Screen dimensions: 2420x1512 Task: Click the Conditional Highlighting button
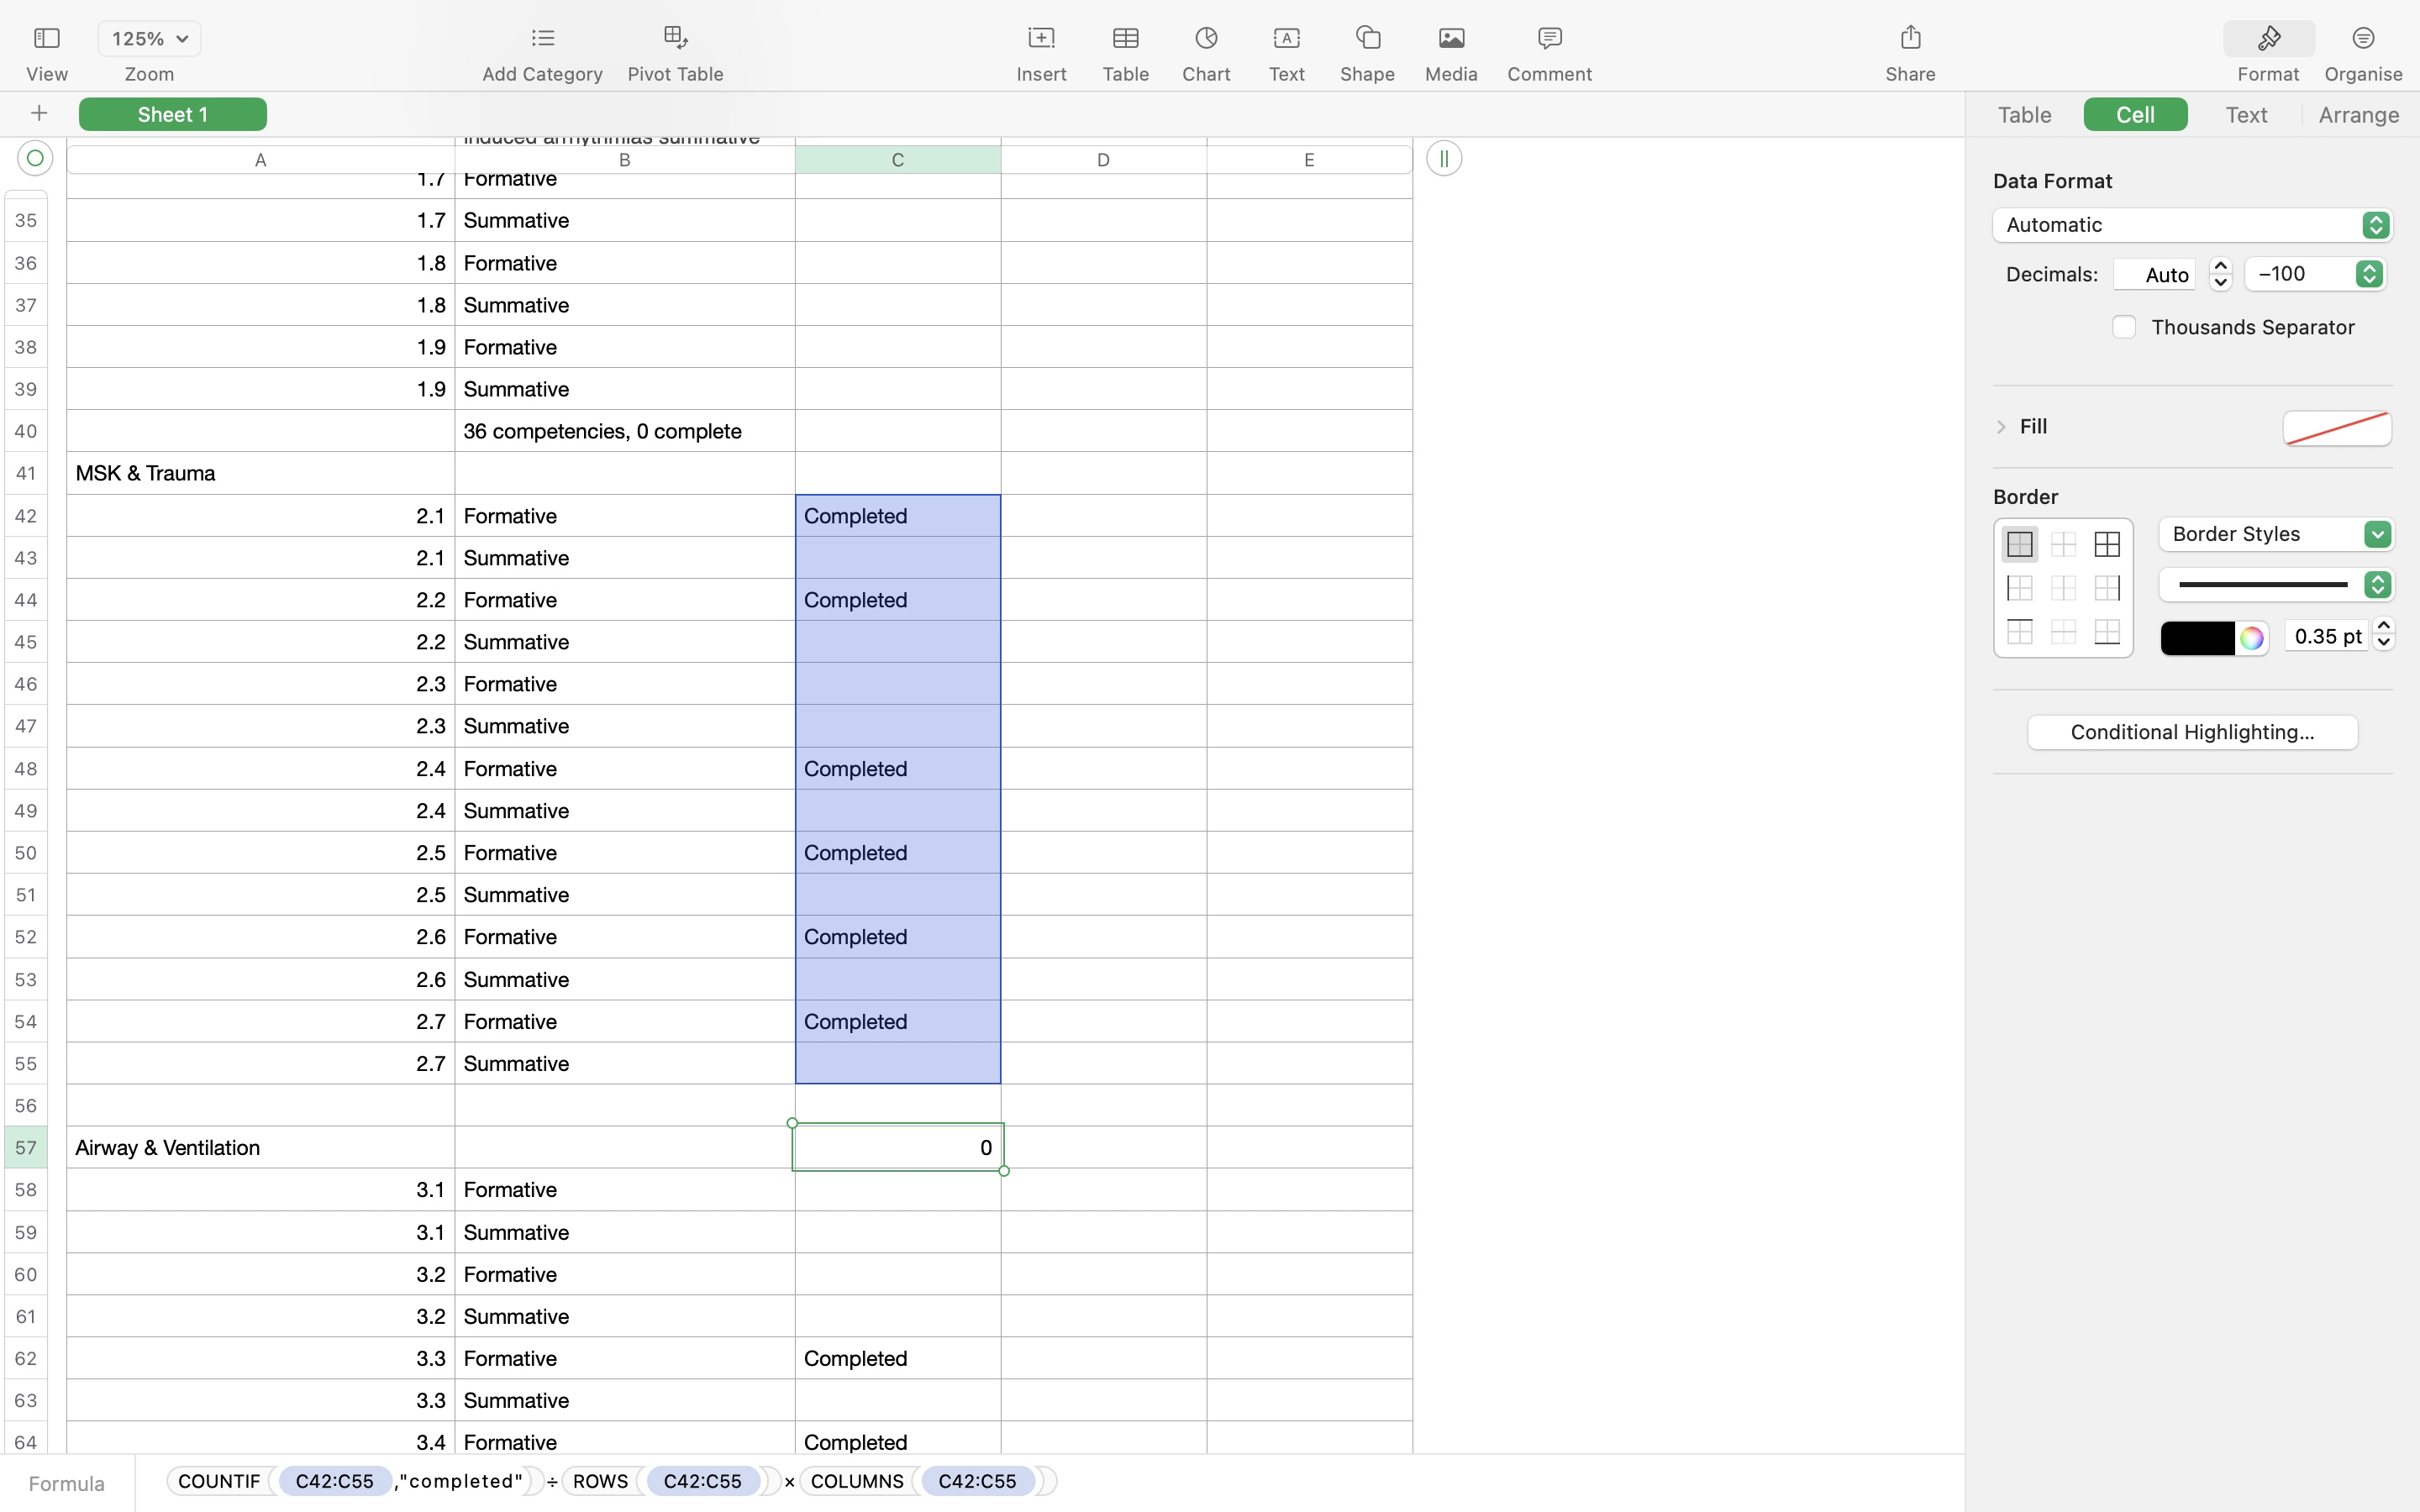[x=2192, y=732]
